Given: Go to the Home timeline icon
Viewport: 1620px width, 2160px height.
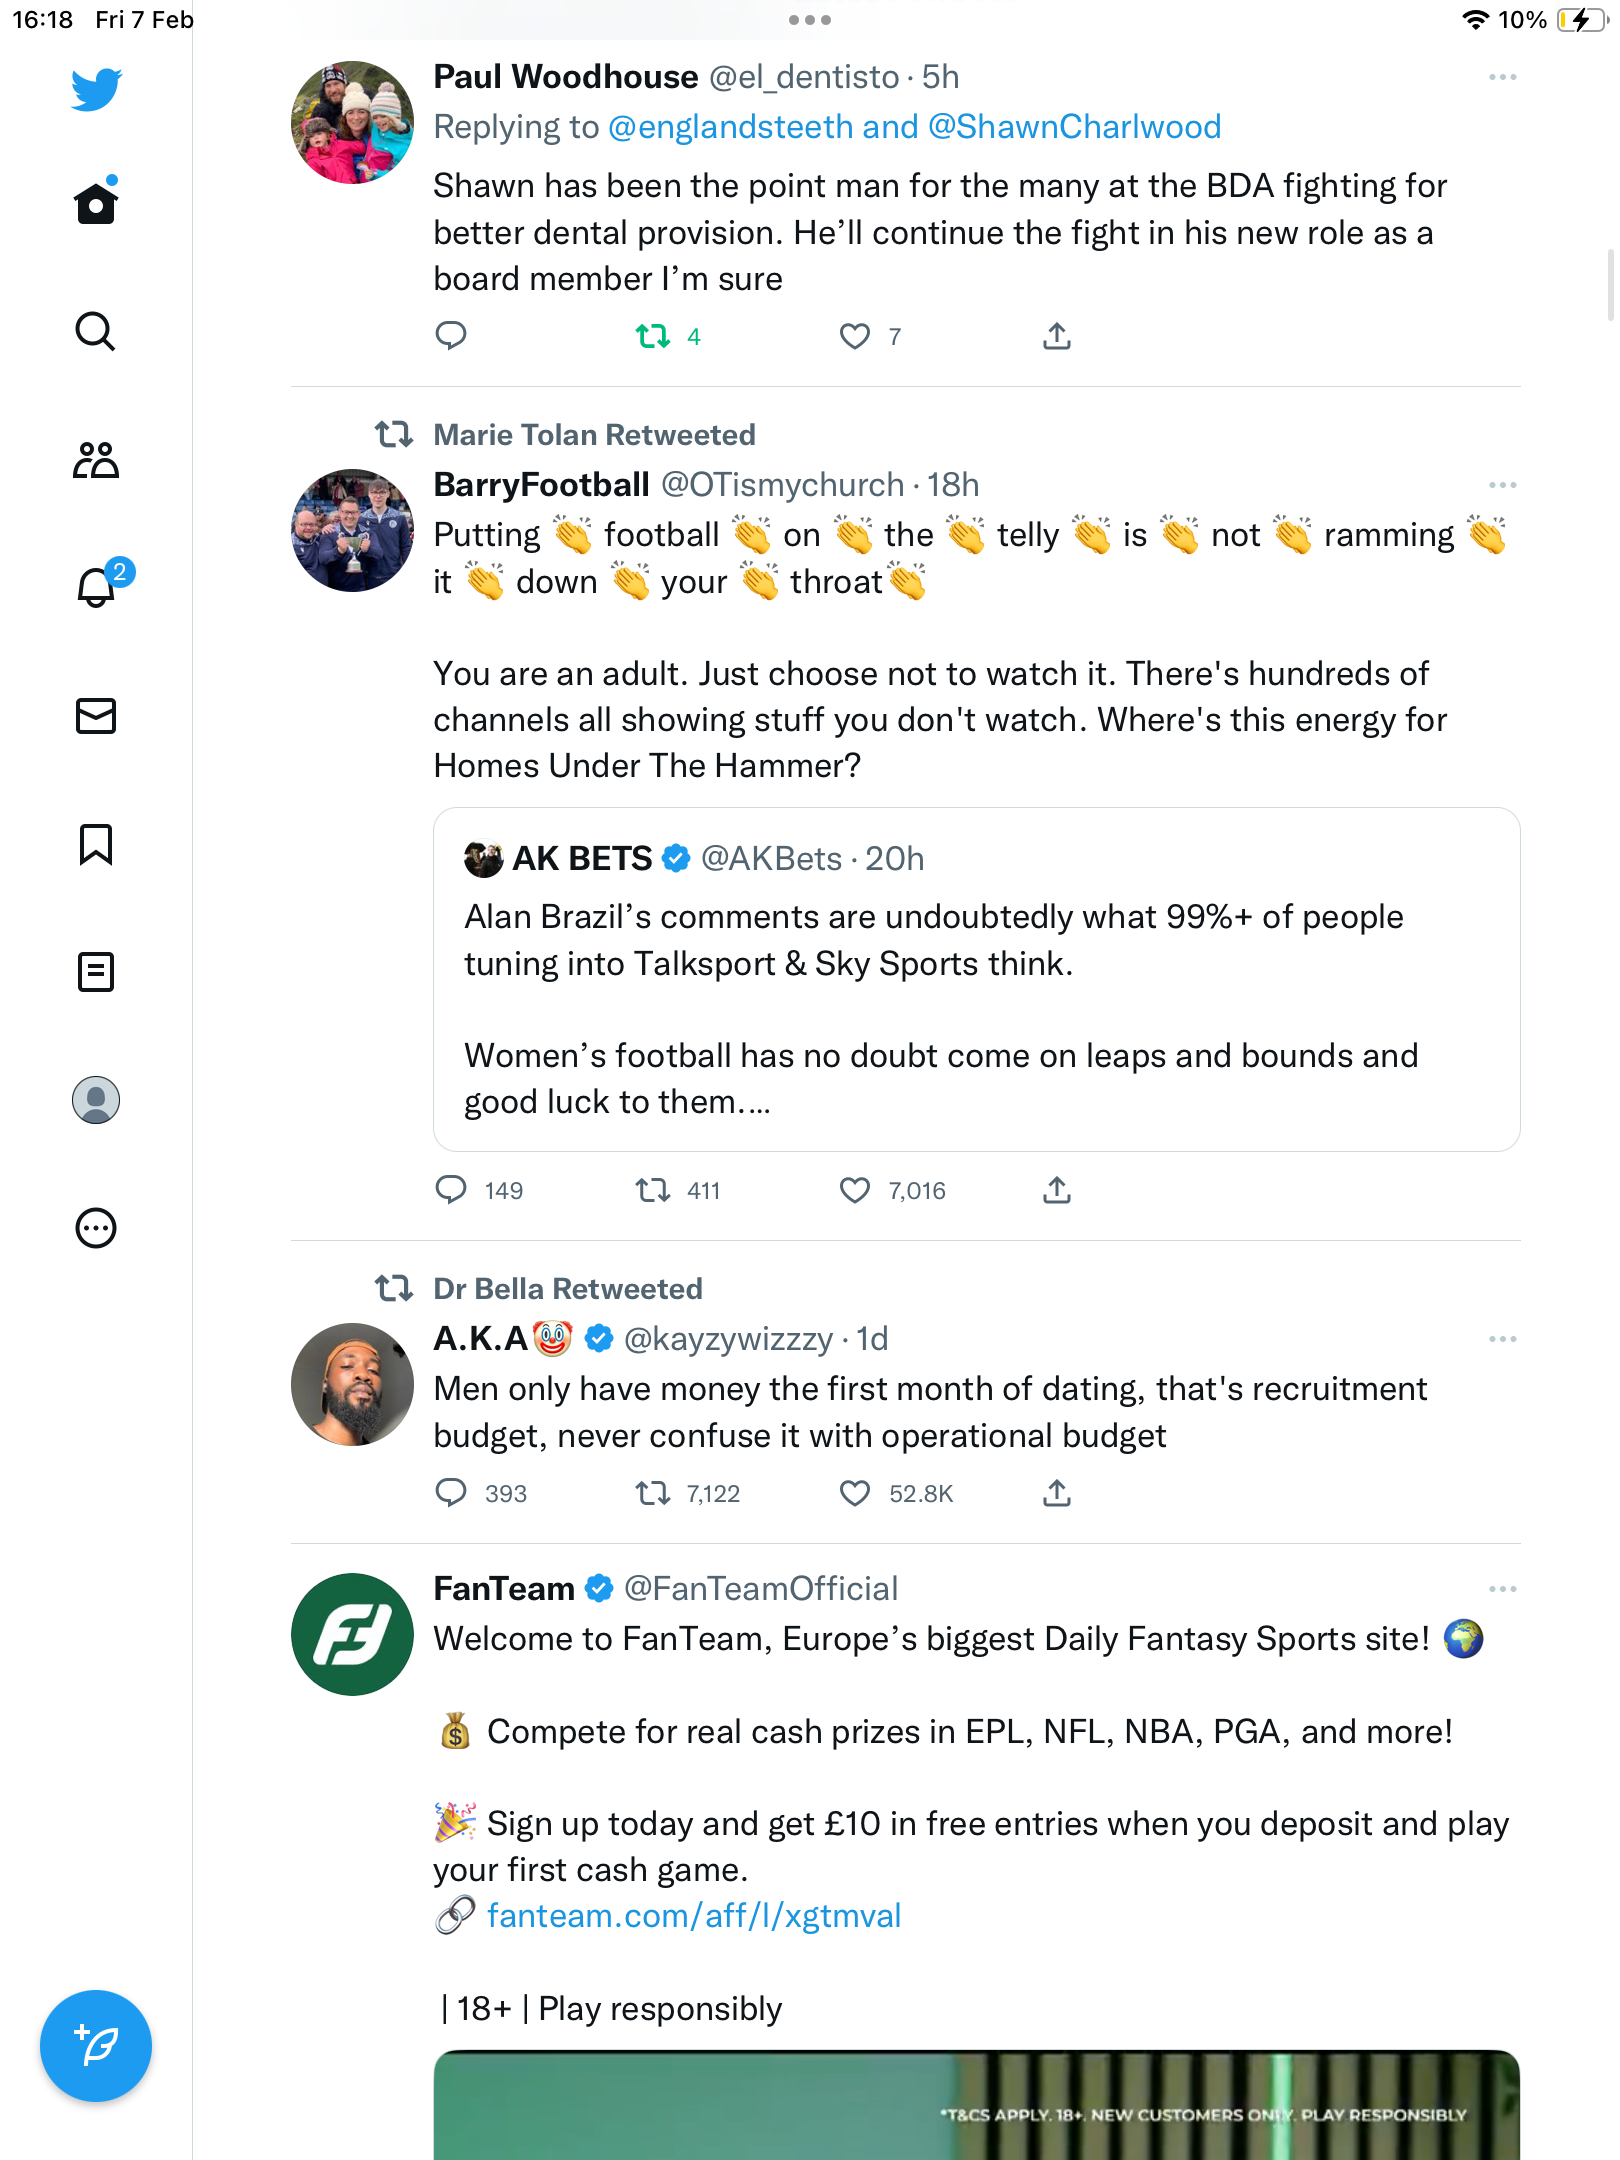Looking at the screenshot, I should pos(96,202).
